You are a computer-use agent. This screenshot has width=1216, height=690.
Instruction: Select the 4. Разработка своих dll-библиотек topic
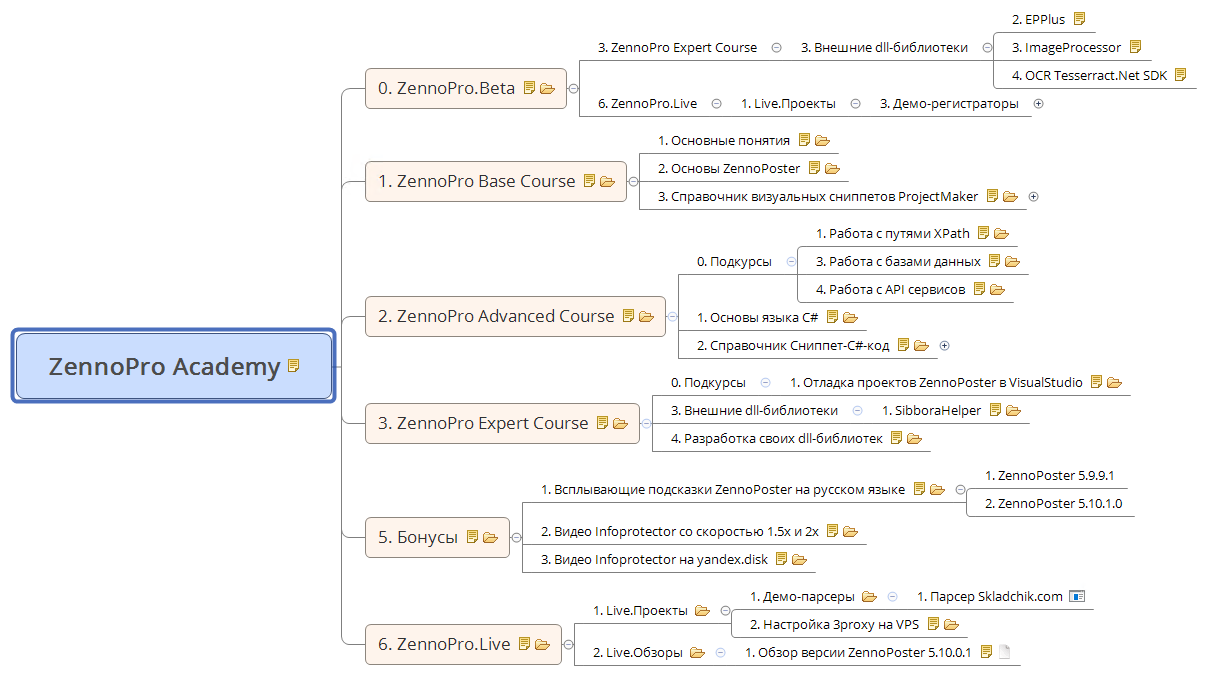(x=776, y=438)
